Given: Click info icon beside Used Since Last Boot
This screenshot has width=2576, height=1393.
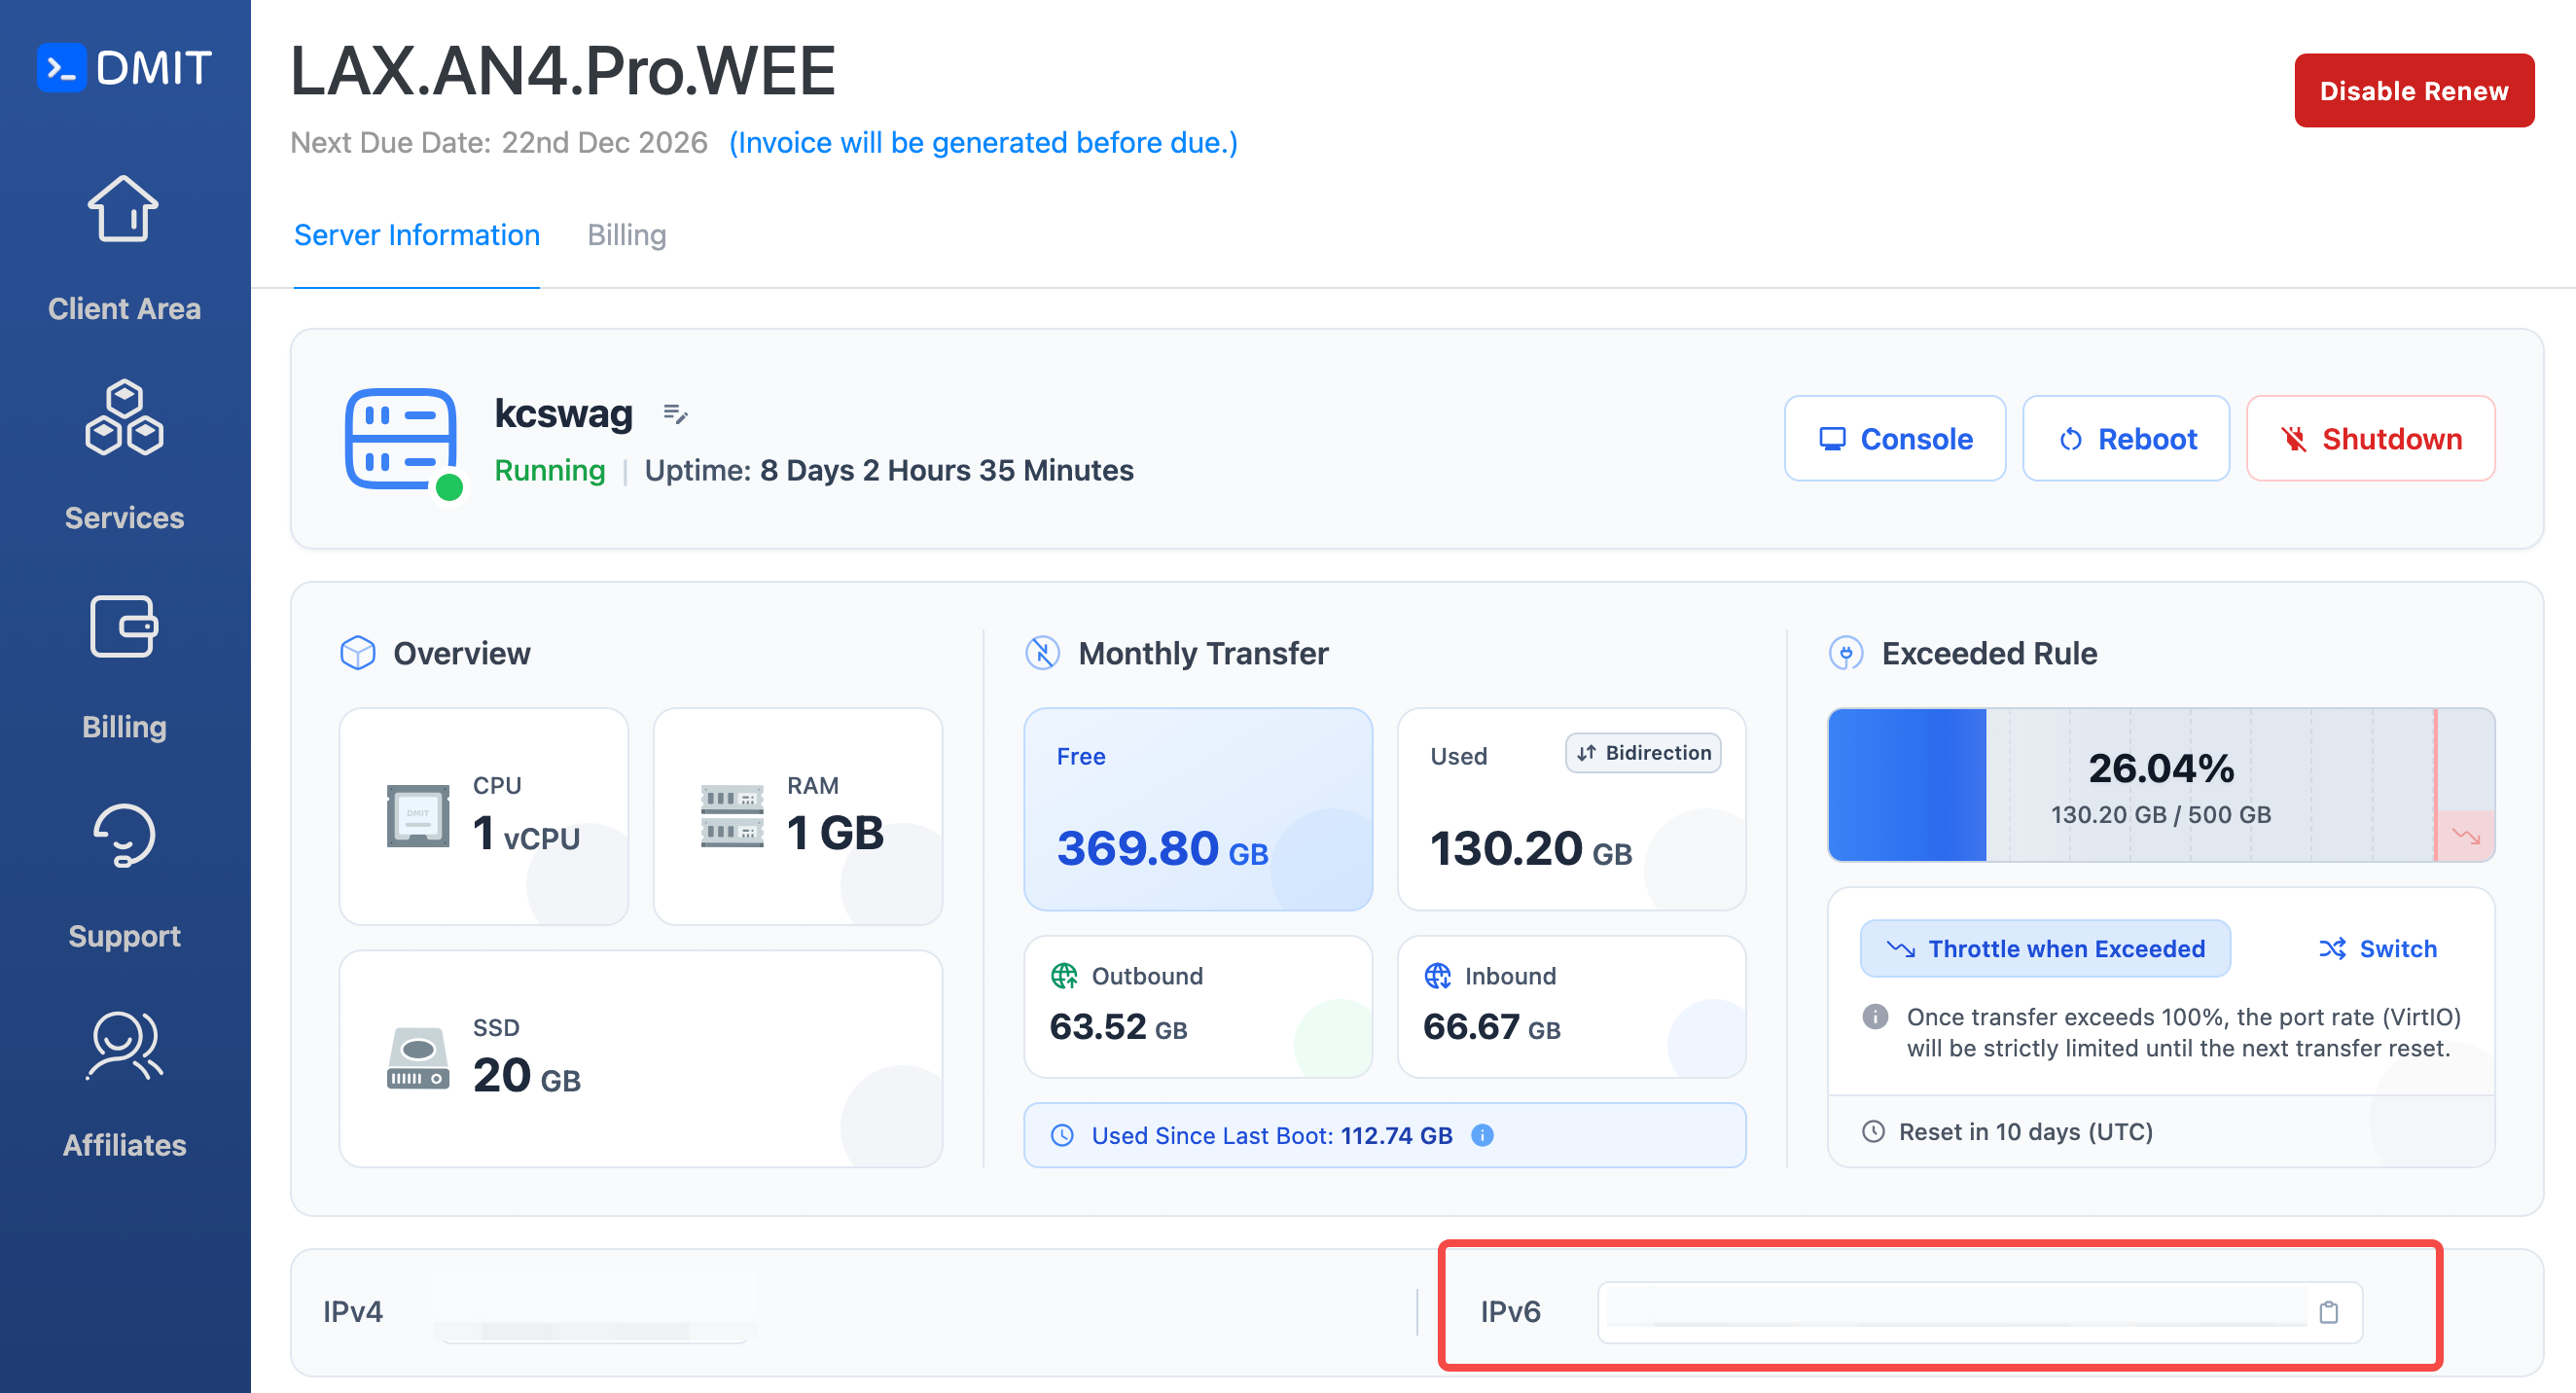Looking at the screenshot, I should point(1482,1135).
